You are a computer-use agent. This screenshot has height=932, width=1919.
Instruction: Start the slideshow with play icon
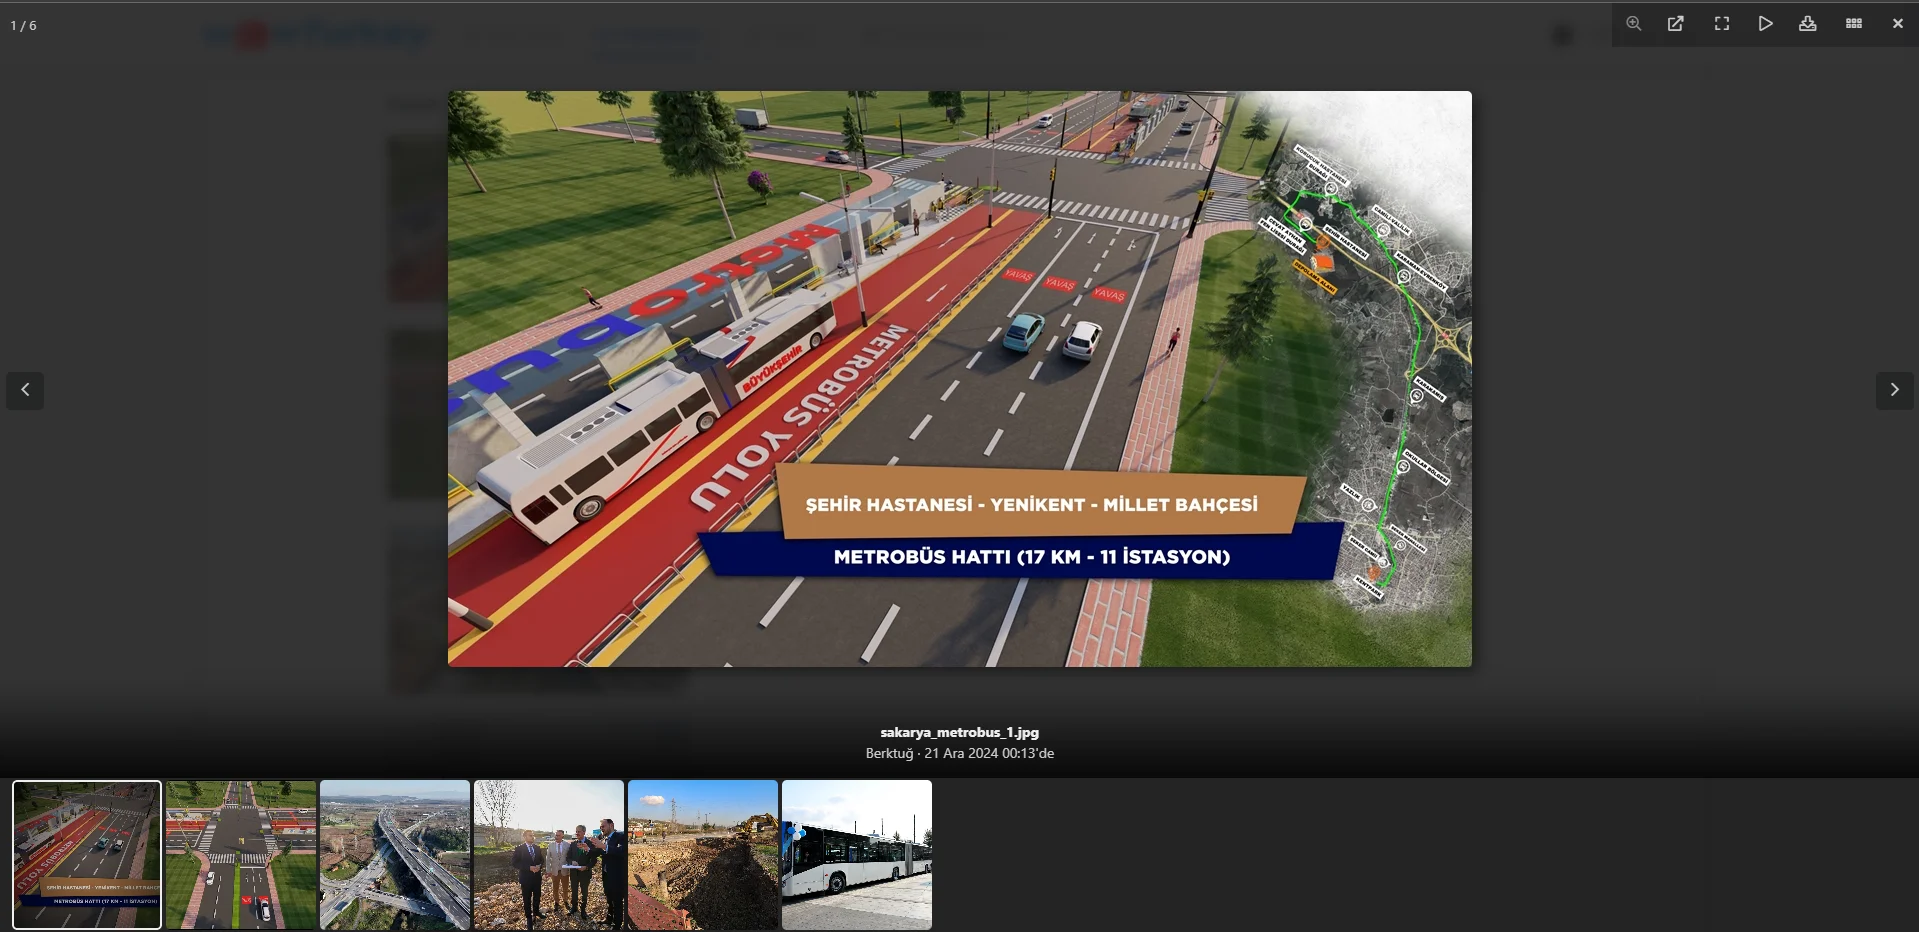point(1765,24)
